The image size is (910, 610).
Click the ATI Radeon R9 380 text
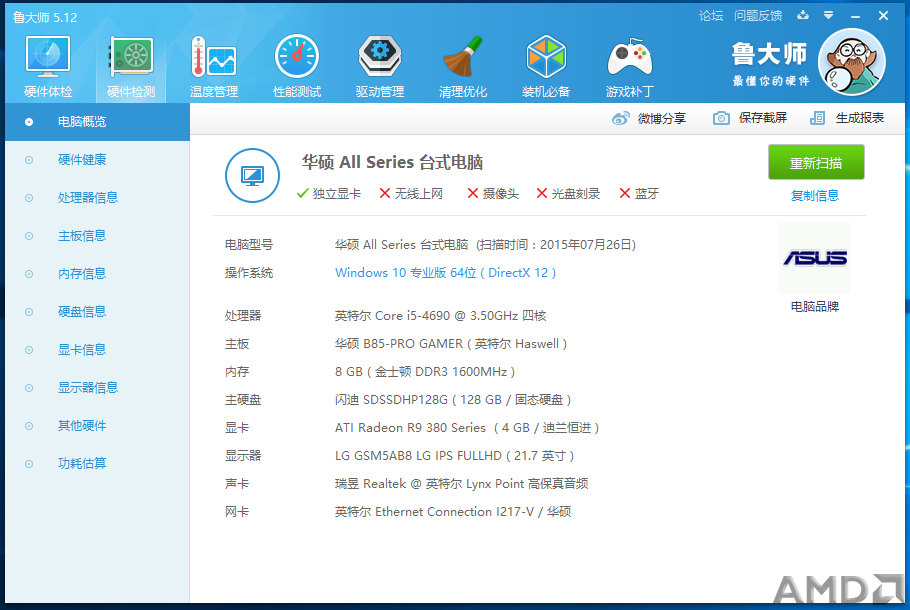pyautogui.click(x=467, y=428)
